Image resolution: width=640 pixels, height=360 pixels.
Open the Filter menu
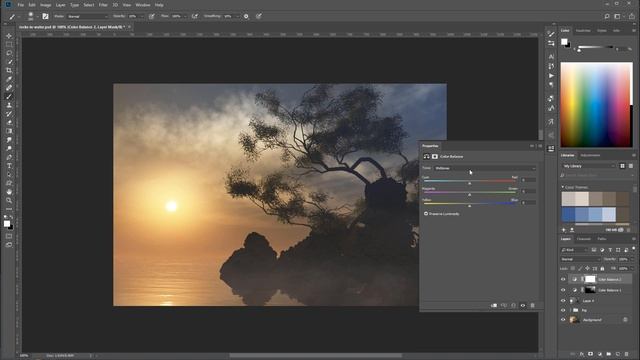click(103, 5)
